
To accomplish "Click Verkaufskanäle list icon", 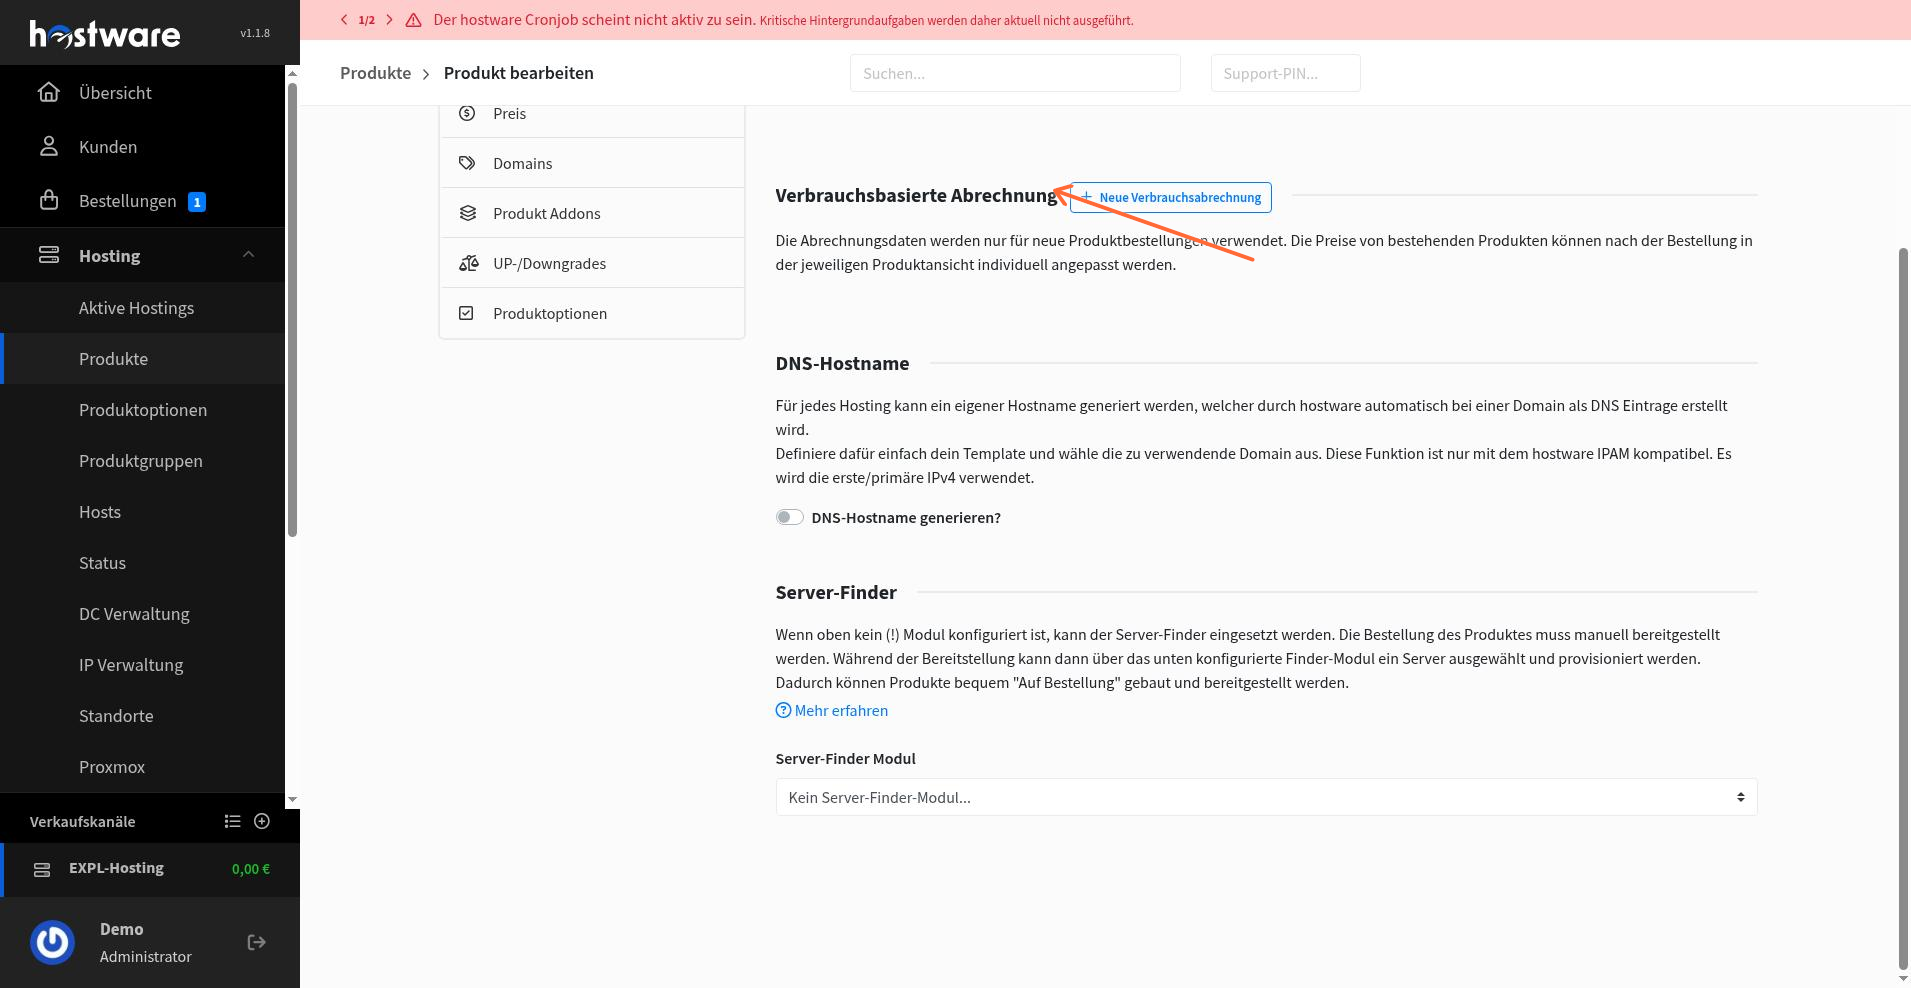I will point(233,821).
